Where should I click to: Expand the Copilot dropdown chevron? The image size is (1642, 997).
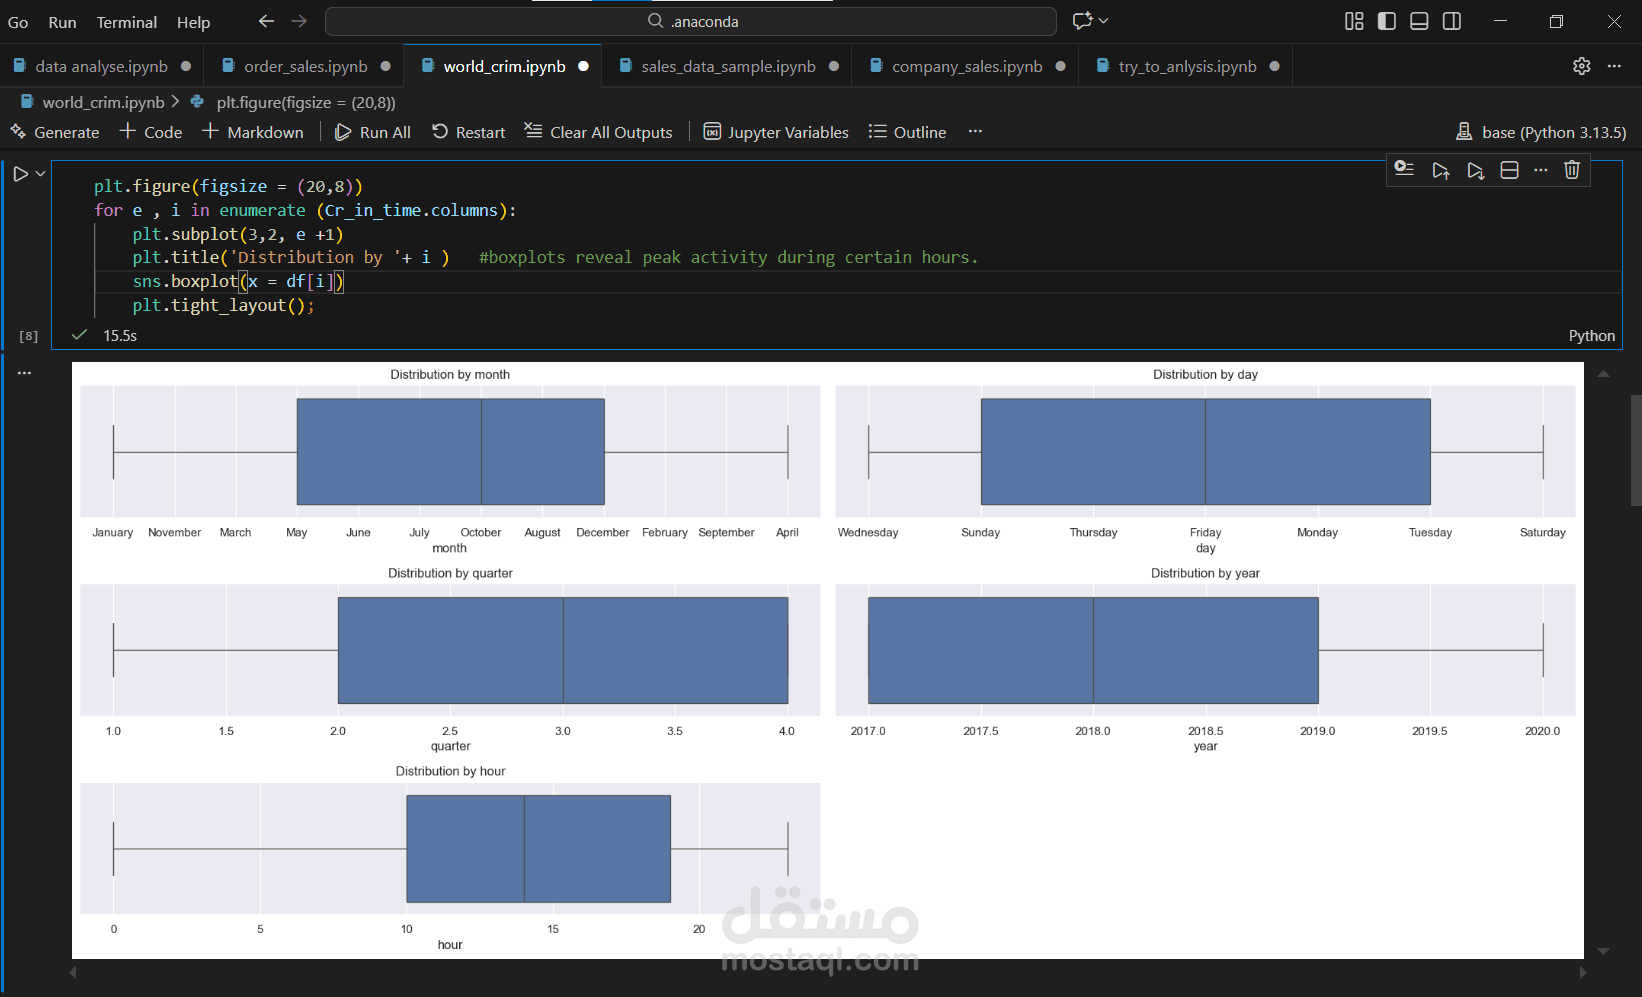pyautogui.click(x=1103, y=21)
